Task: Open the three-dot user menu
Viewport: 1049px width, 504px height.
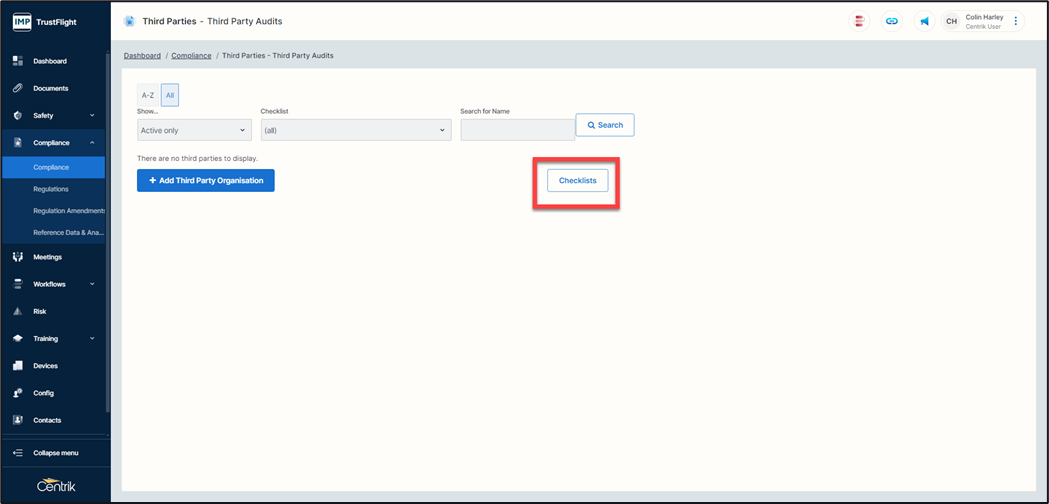Action: (x=1016, y=21)
